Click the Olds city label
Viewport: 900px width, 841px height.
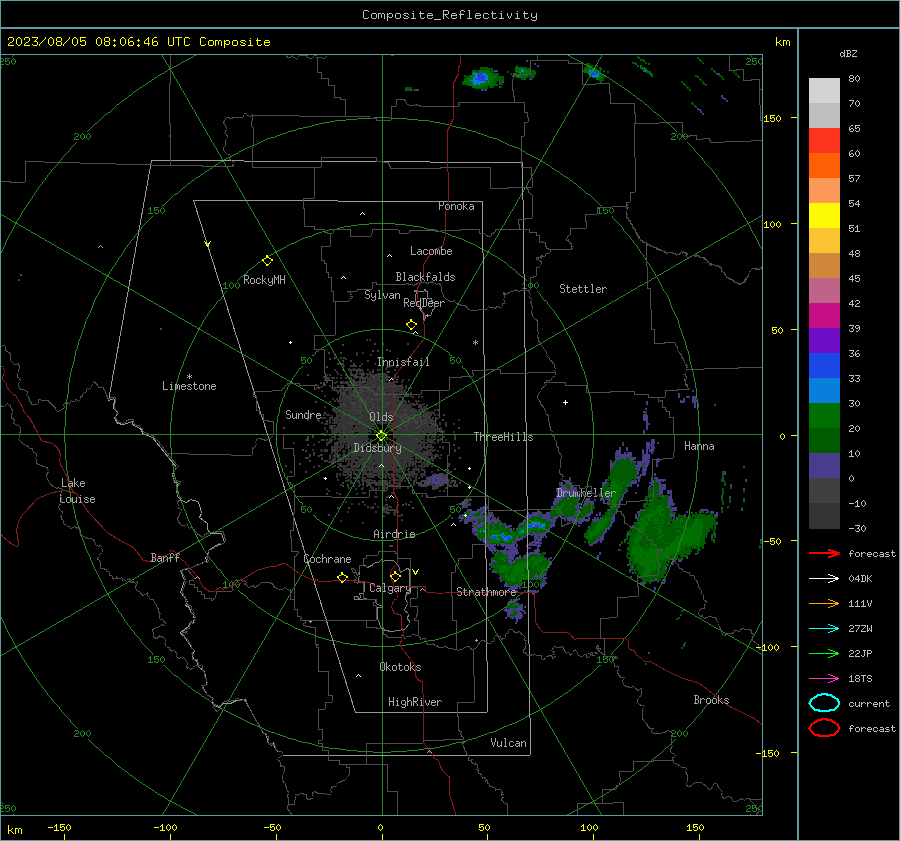[381, 417]
